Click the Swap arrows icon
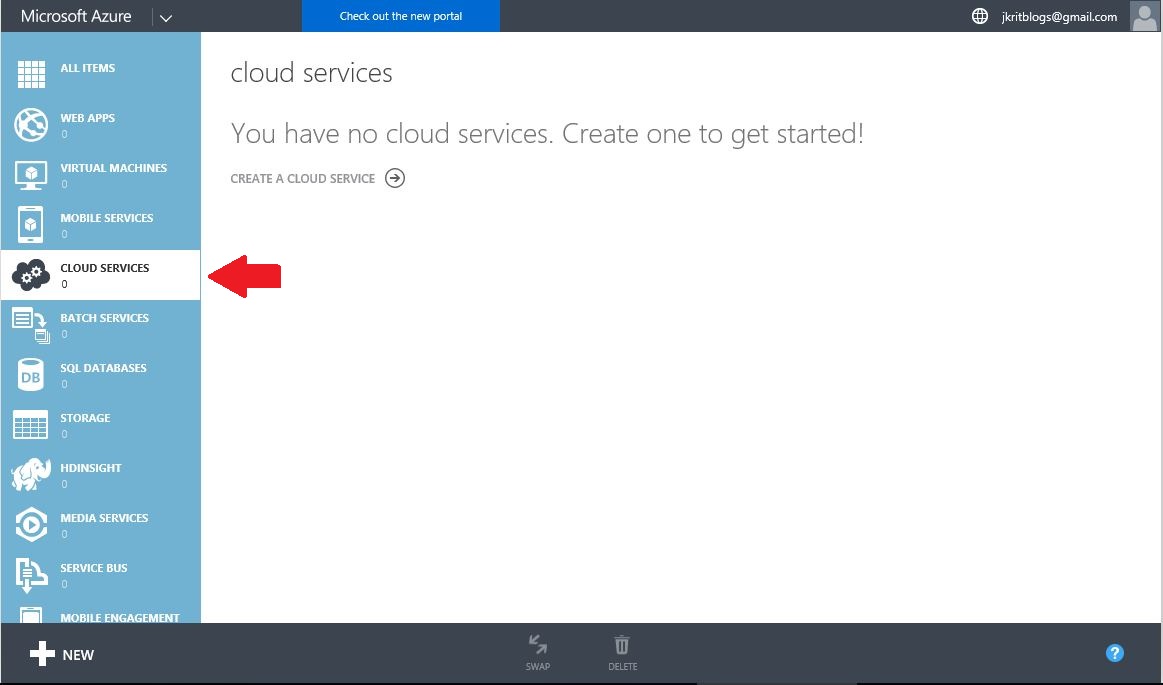Image resolution: width=1163 pixels, height=685 pixels. (x=538, y=644)
